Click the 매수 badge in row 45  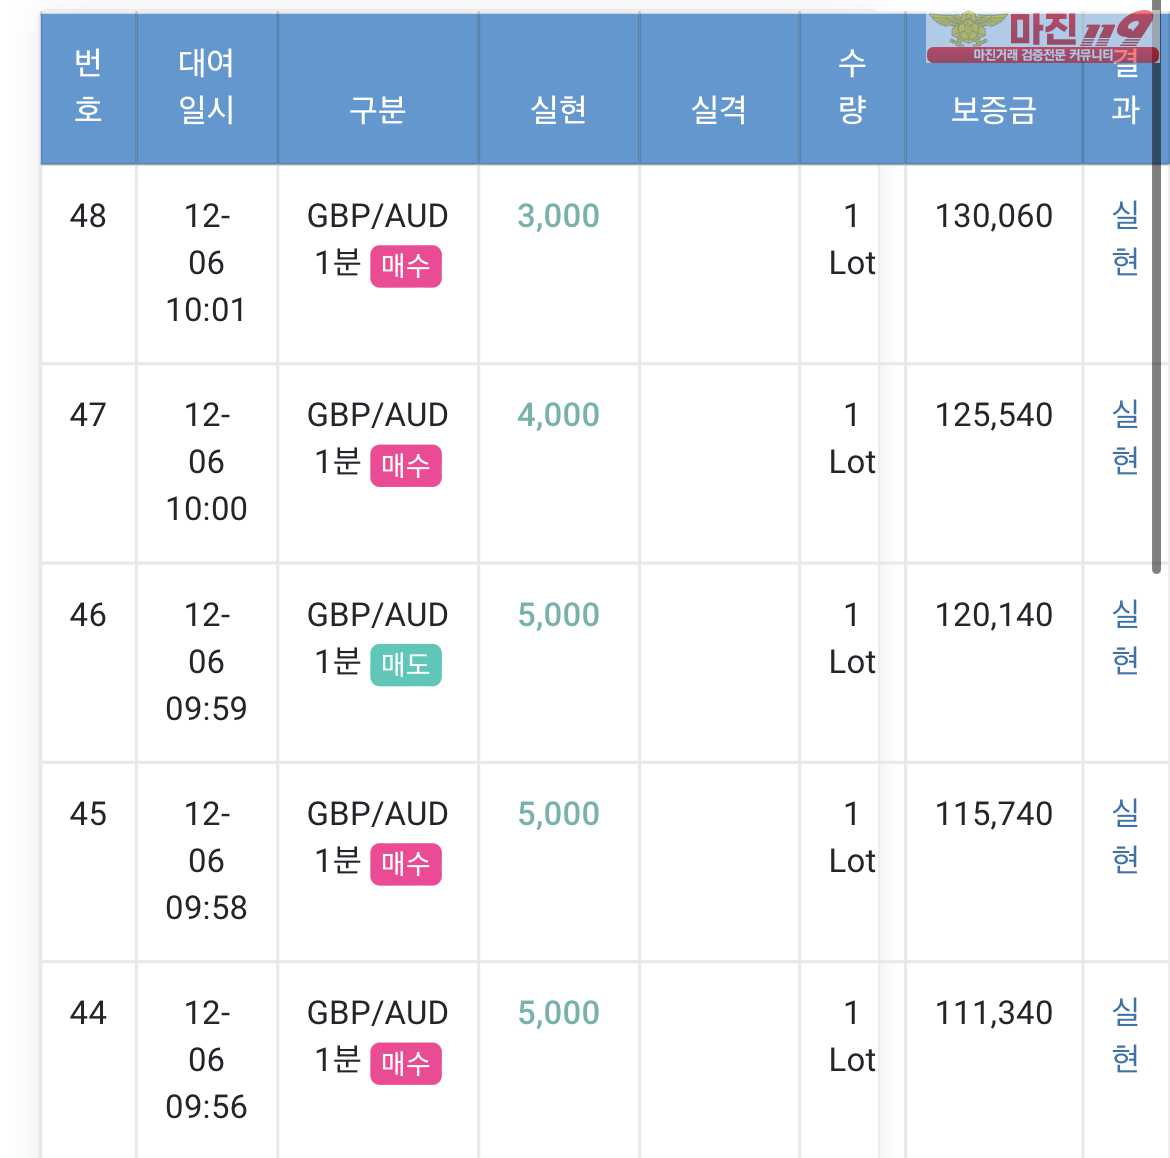click(x=405, y=864)
